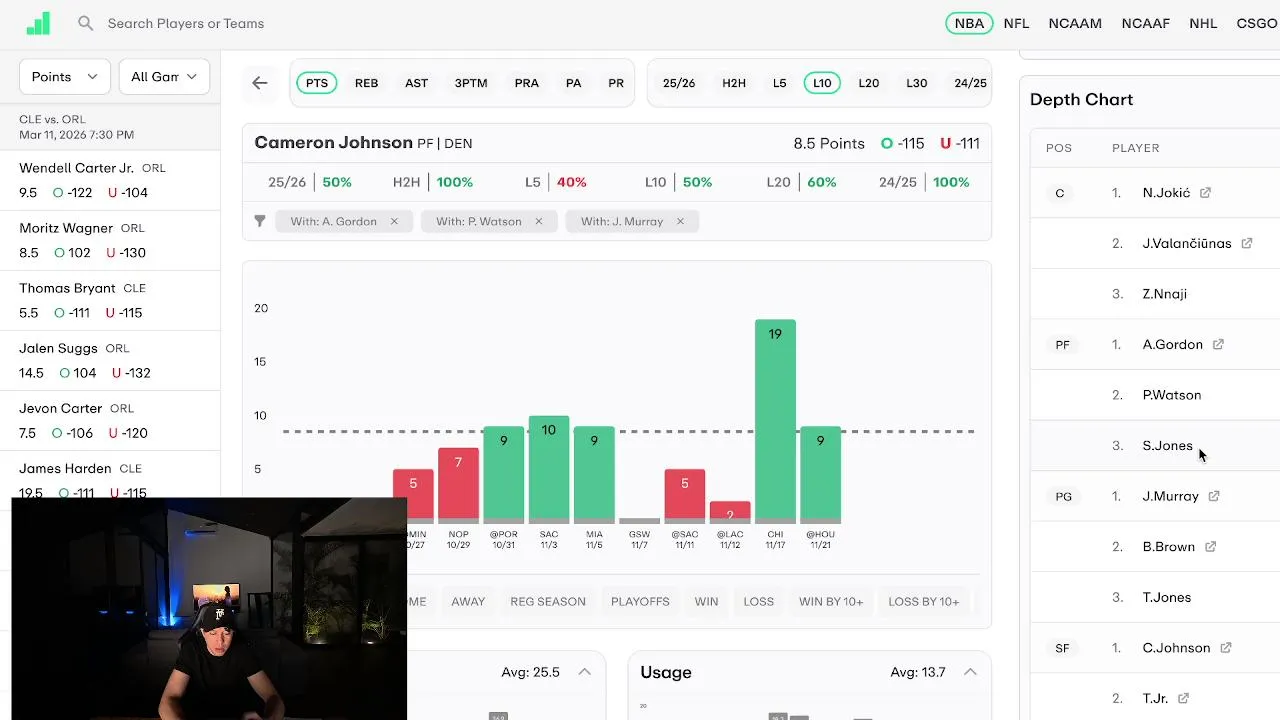Collapse the Usage panel chevron

(x=970, y=672)
